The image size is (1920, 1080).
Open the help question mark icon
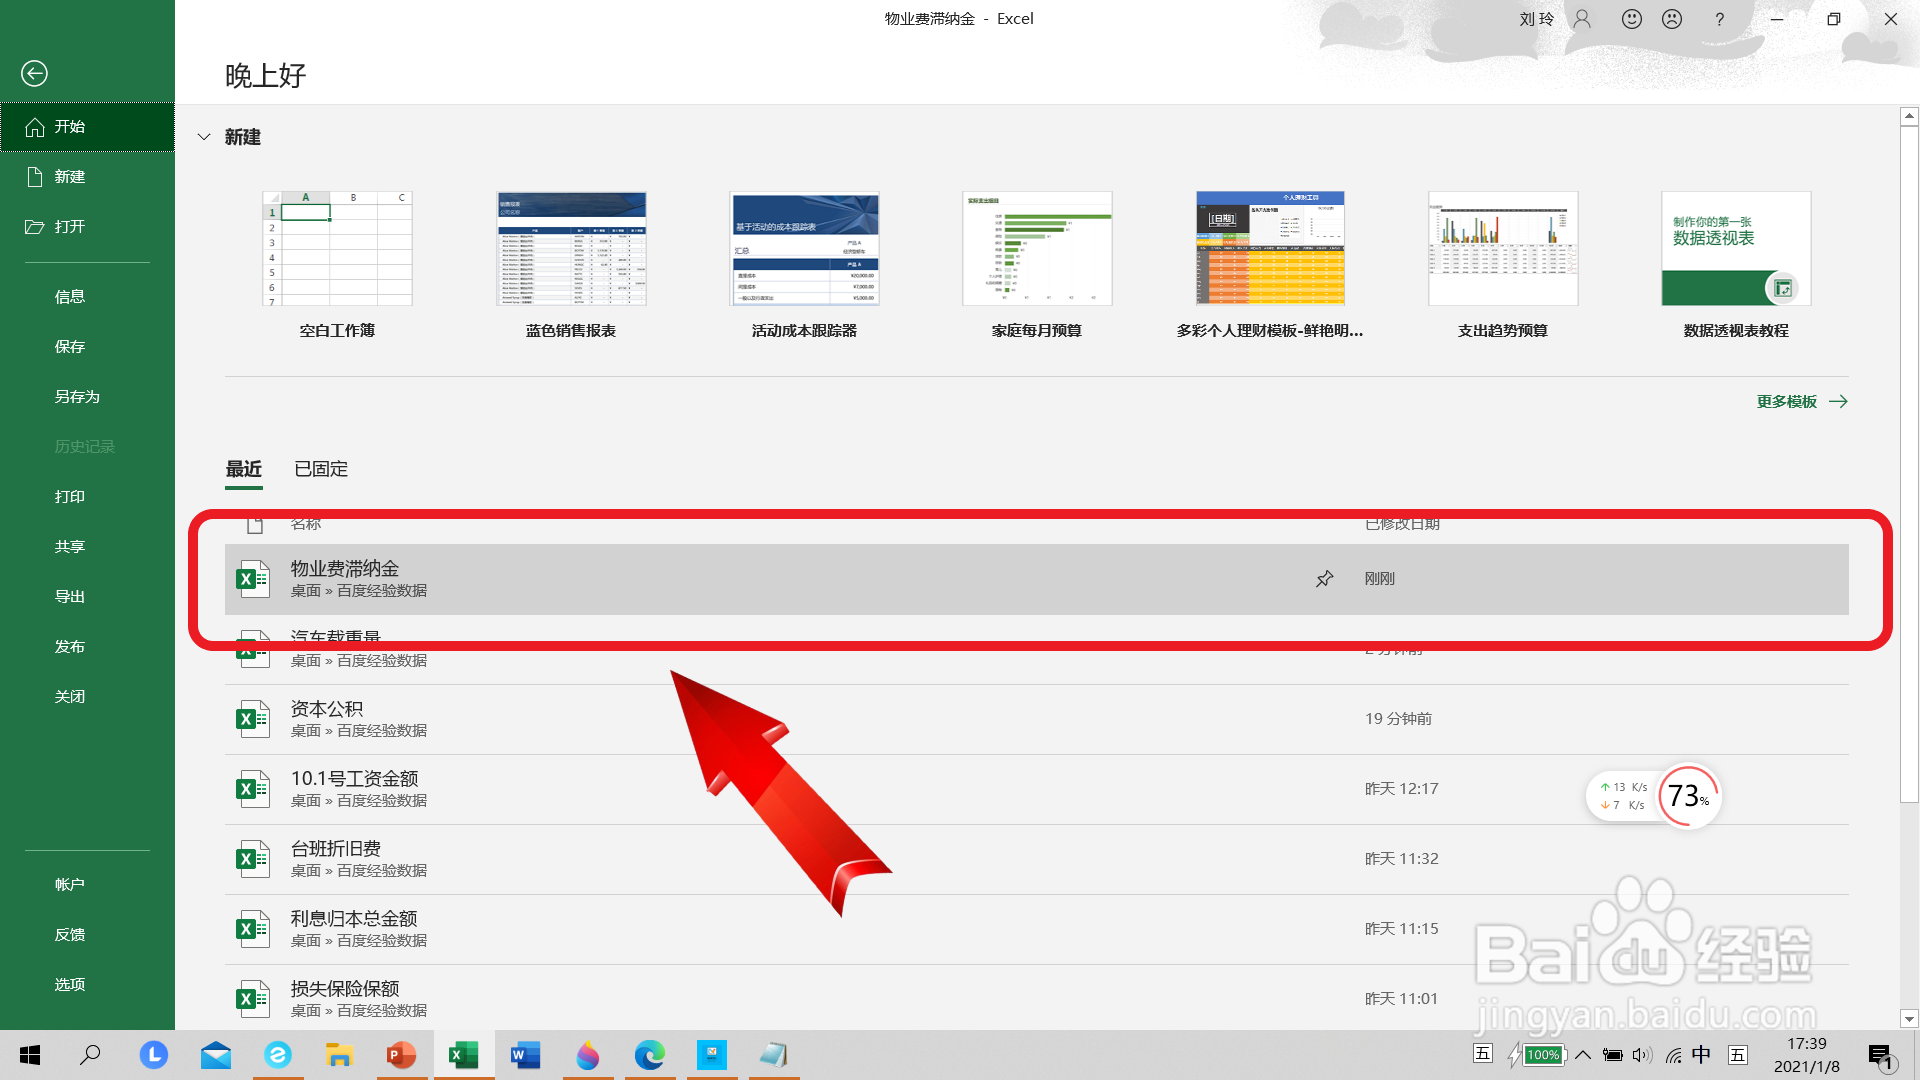1719,19
